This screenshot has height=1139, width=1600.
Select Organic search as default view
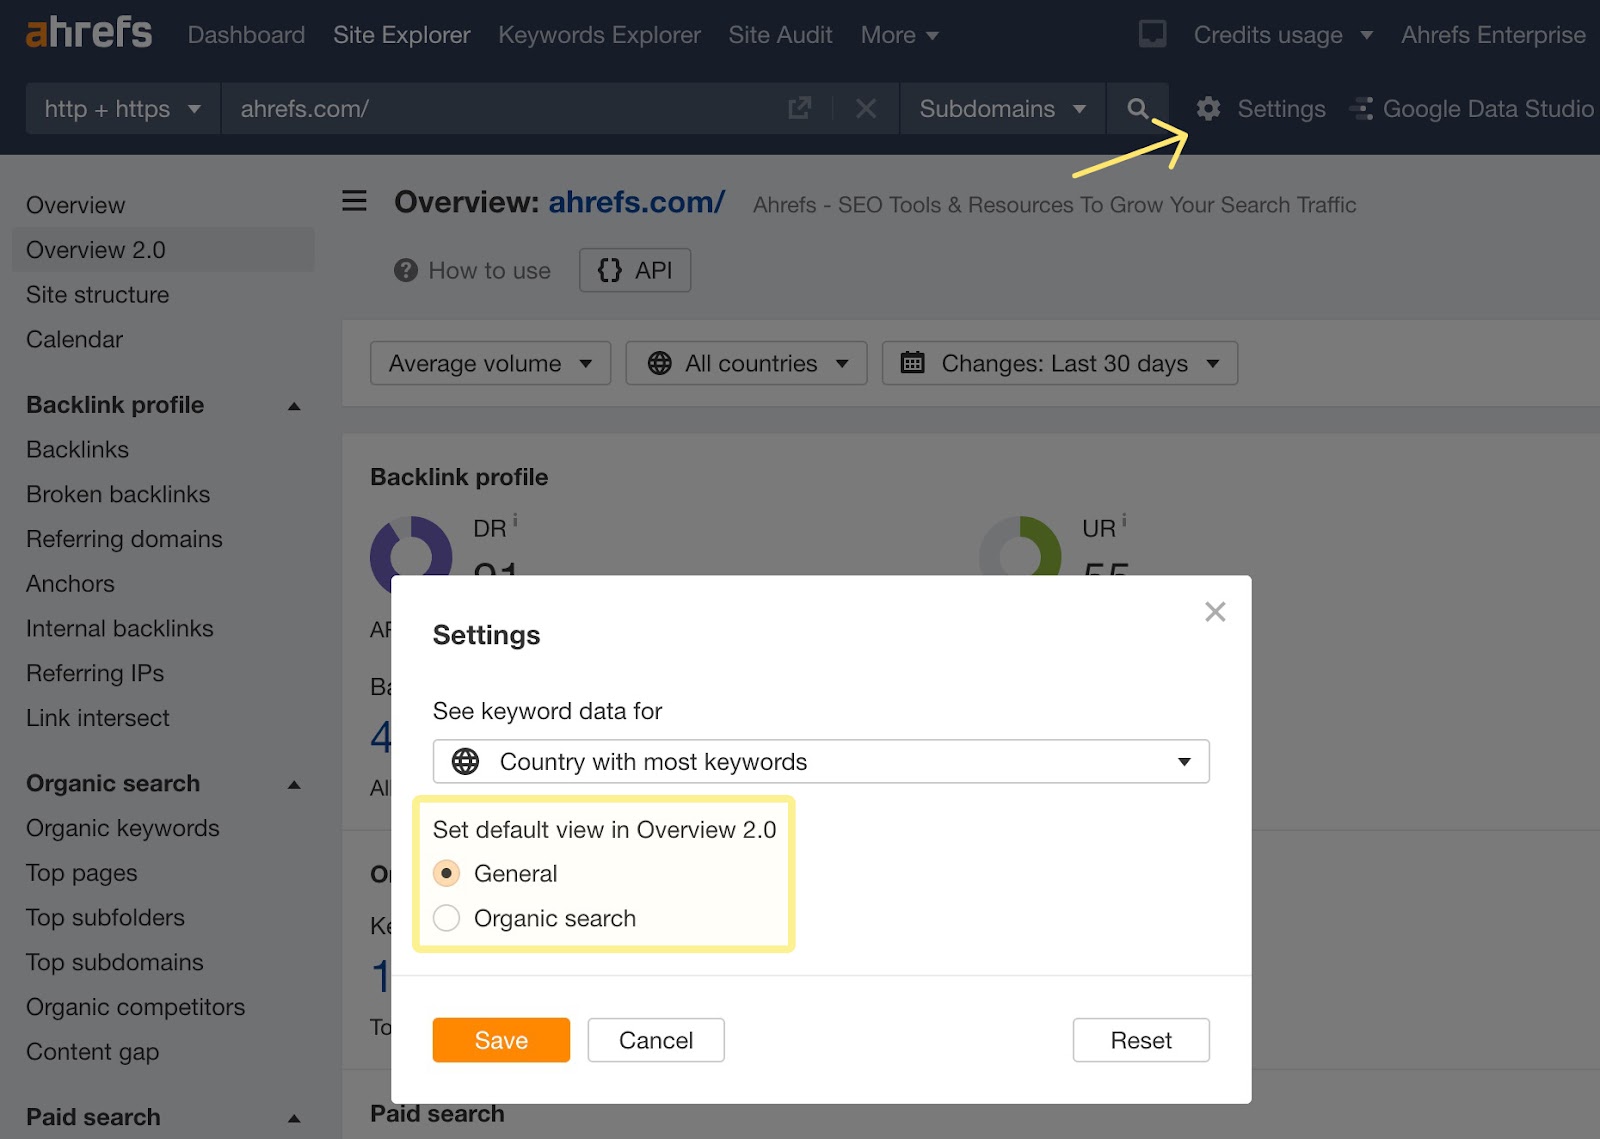[447, 917]
